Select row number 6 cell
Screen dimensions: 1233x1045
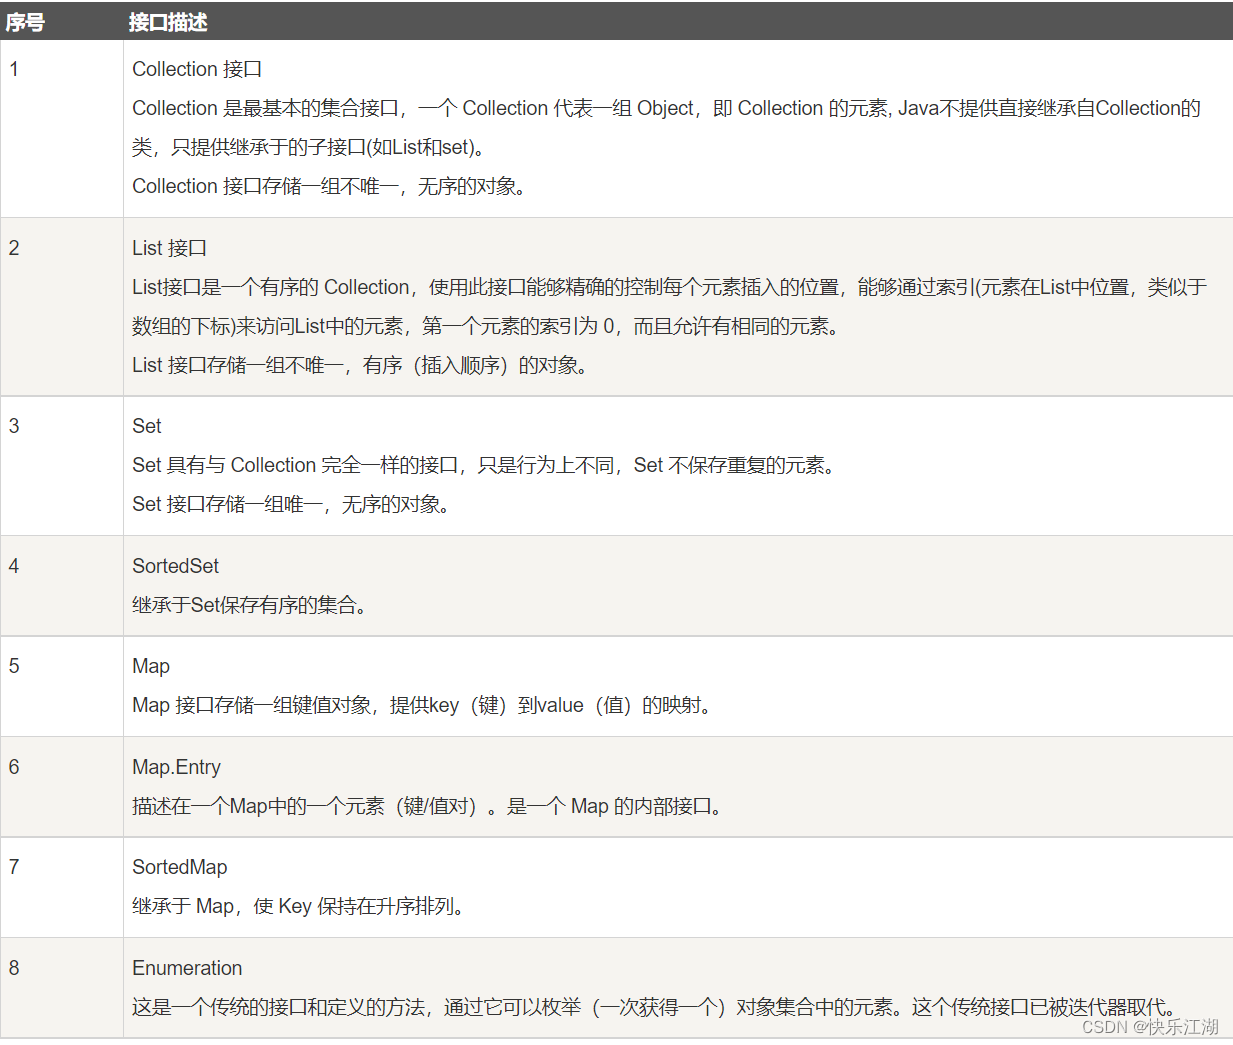(x=61, y=787)
